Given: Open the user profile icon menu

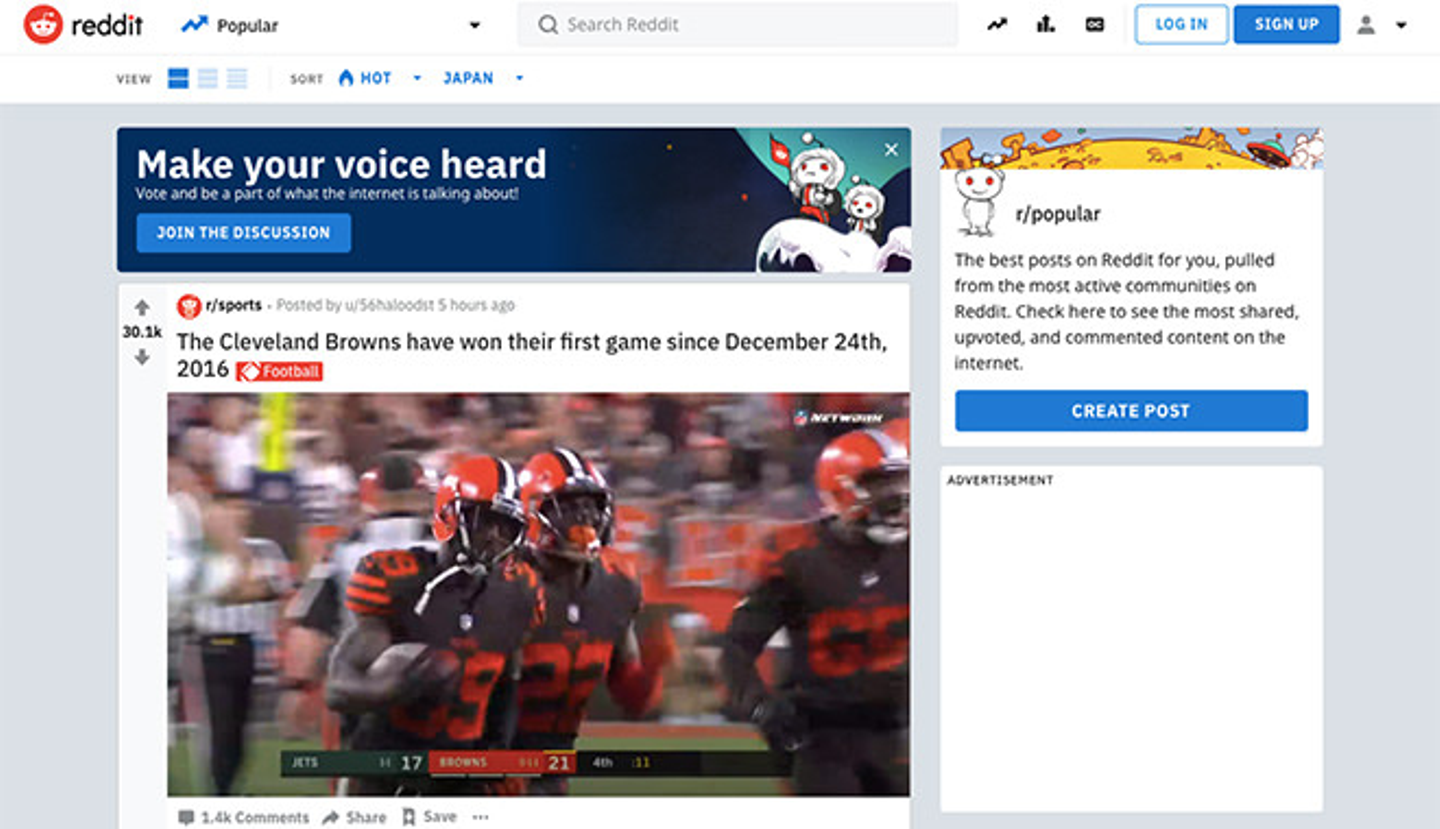Looking at the screenshot, I should coord(1366,25).
